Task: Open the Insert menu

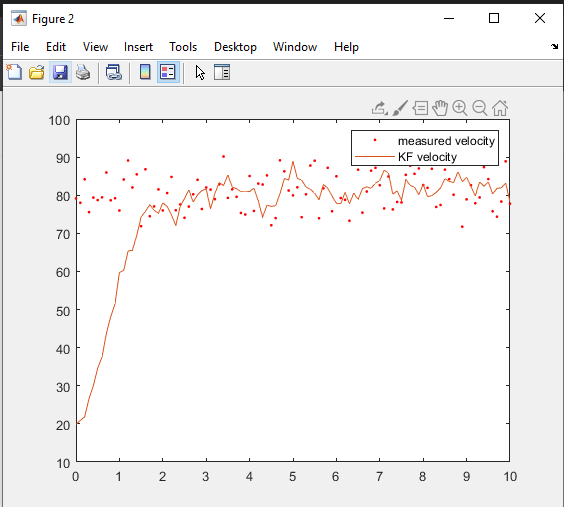Action: (138, 47)
